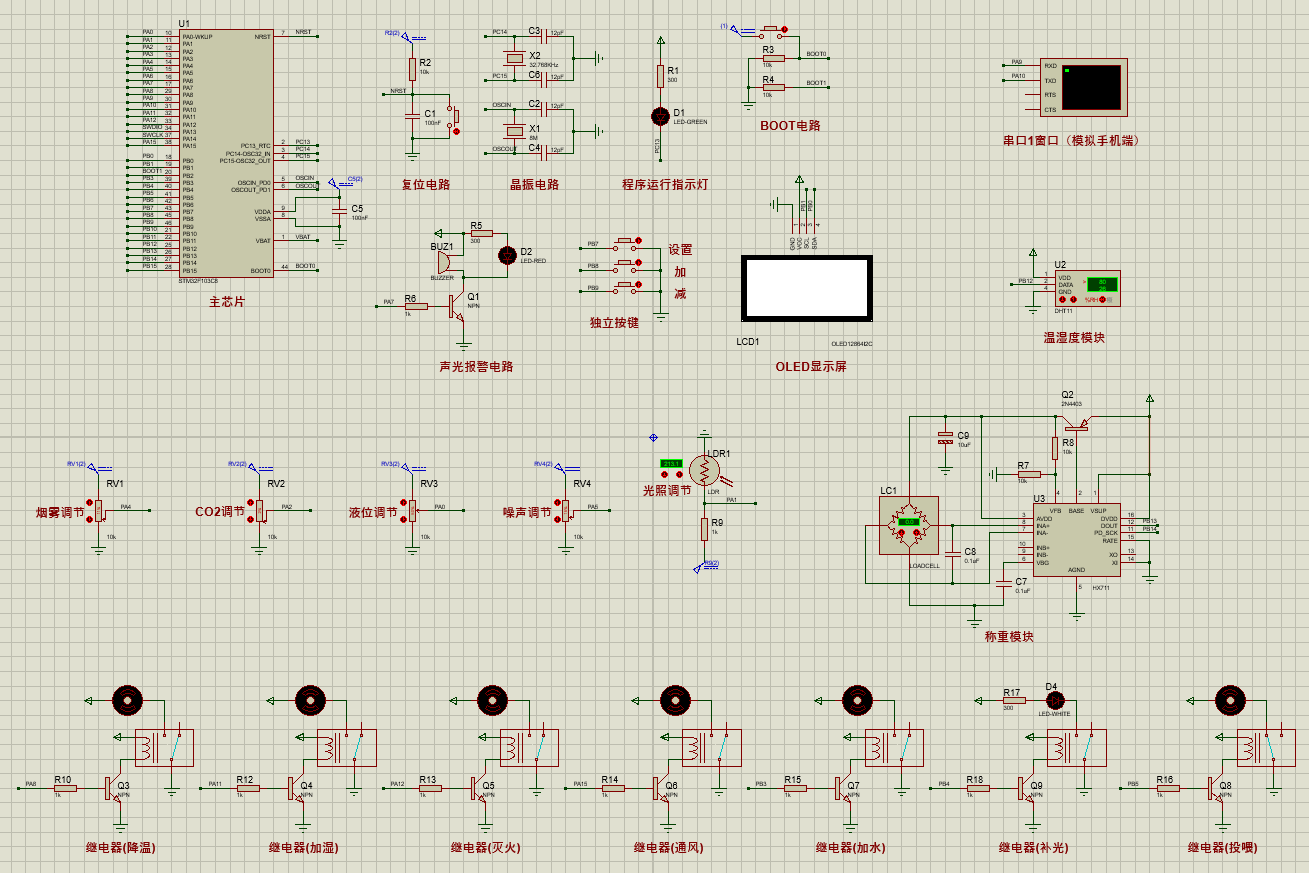Select the LCD1 OLED display screen
1309x873 pixels.
[805, 288]
